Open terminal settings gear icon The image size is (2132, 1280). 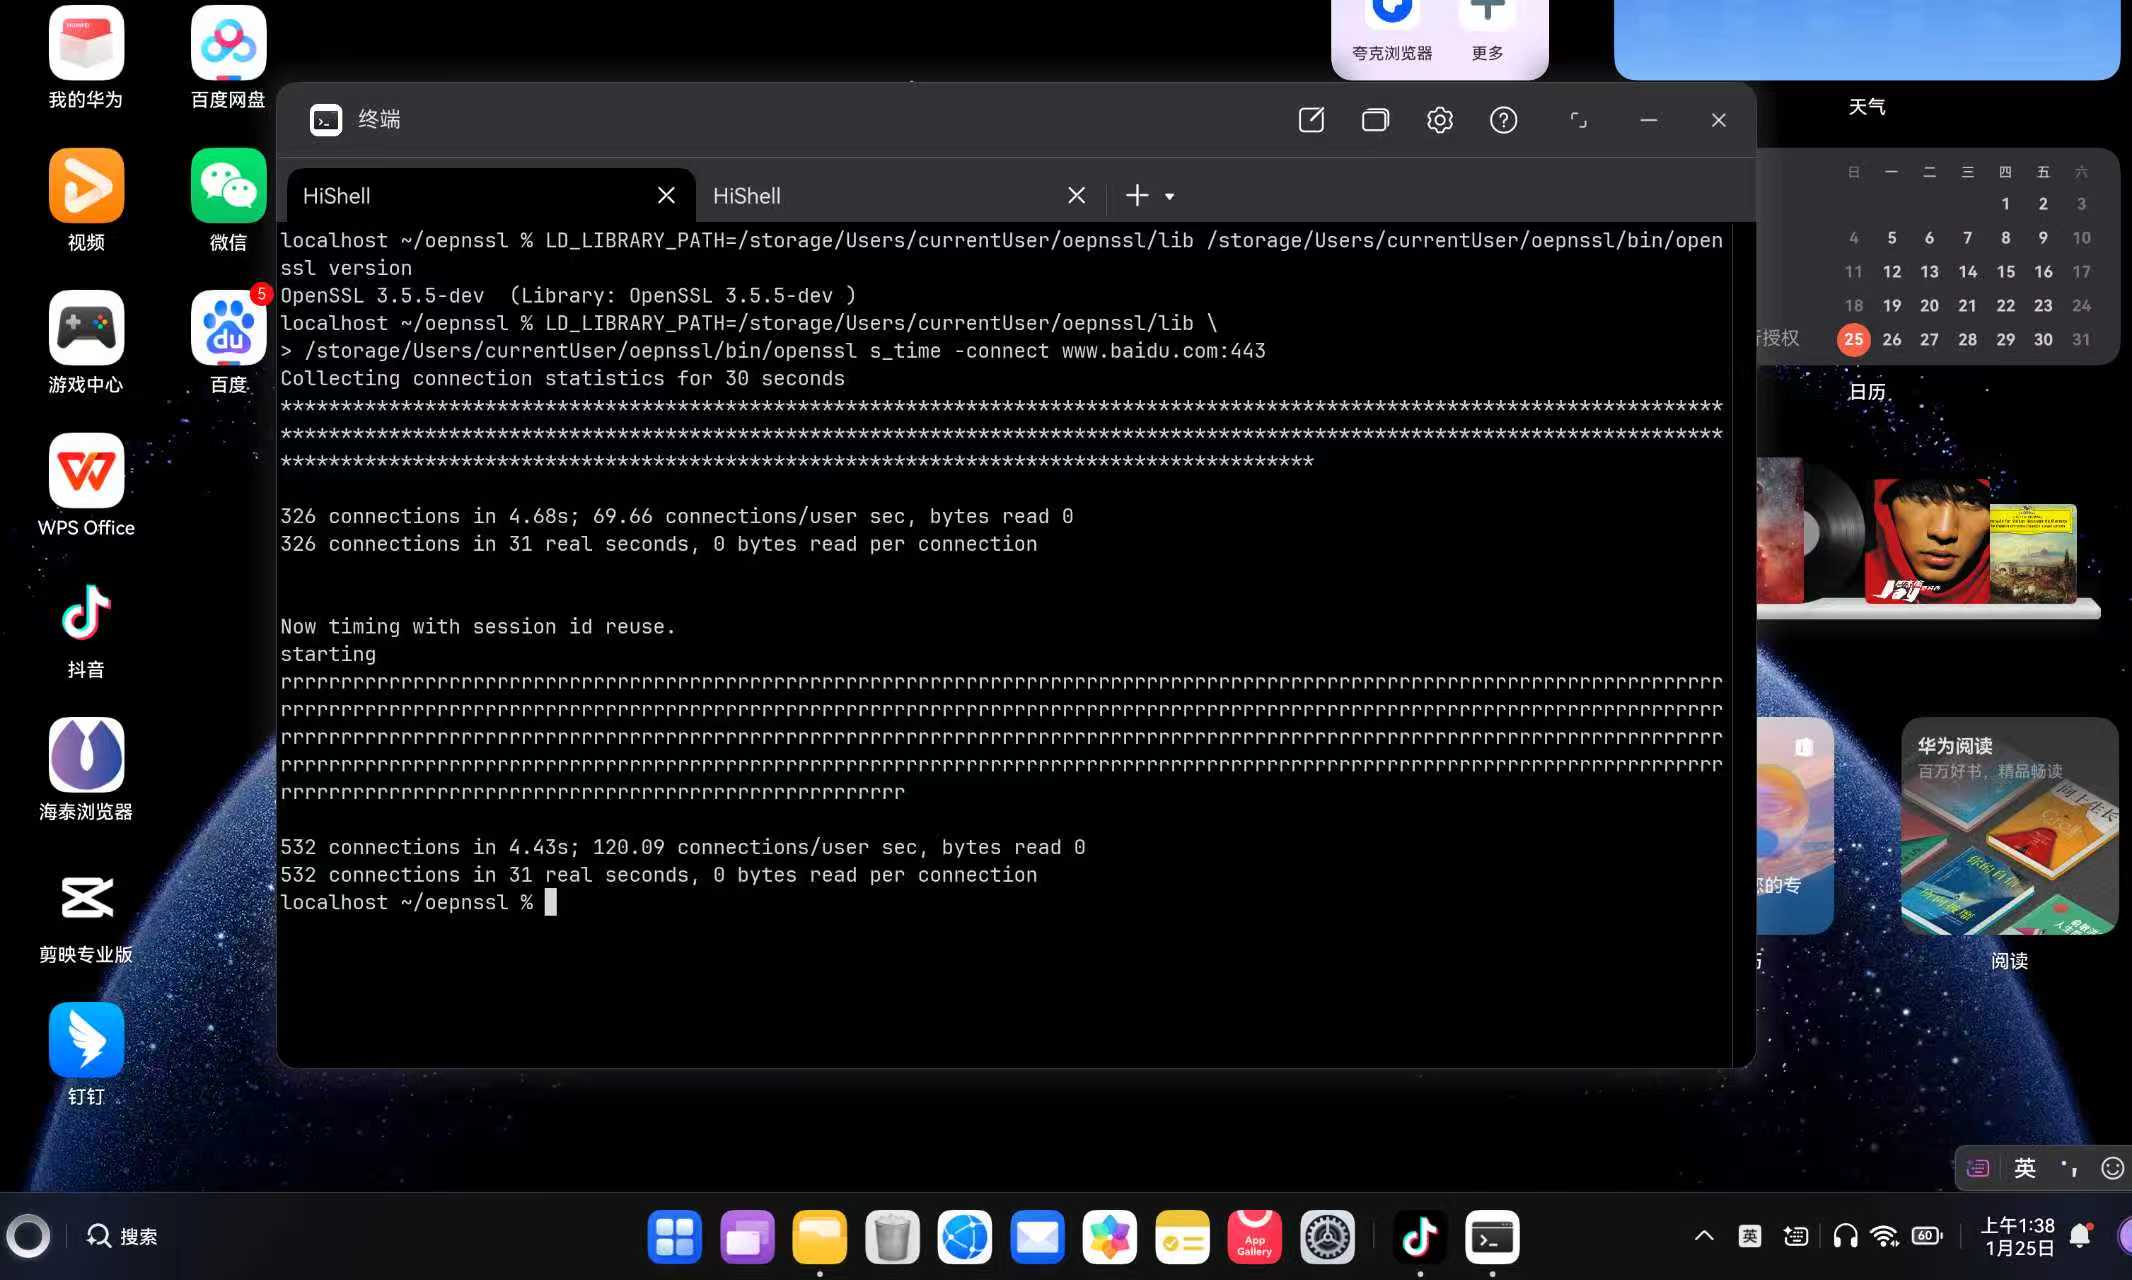pyautogui.click(x=1439, y=120)
